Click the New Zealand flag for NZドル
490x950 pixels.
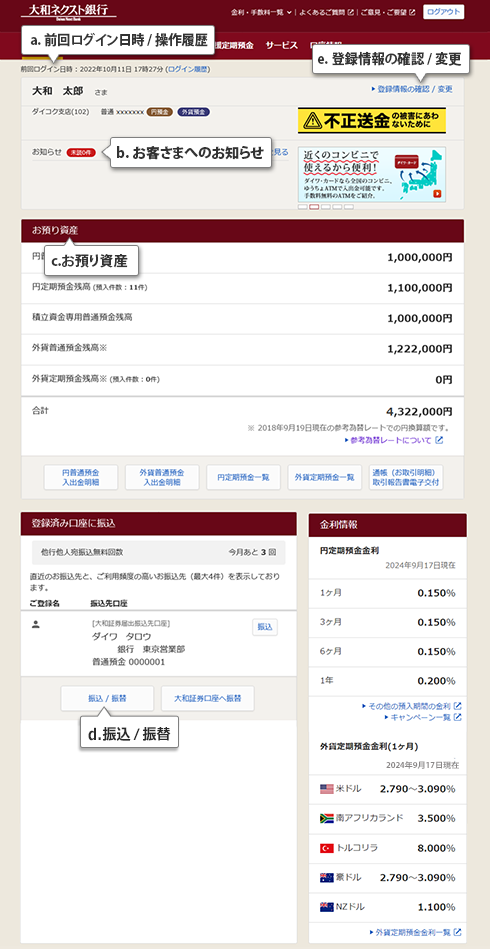pyautogui.click(x=326, y=907)
